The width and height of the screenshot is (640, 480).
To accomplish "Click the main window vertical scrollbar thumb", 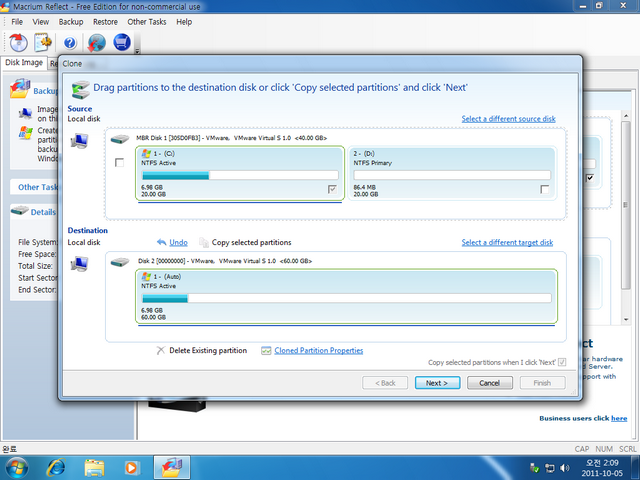I will pyautogui.click(x=626, y=205).
